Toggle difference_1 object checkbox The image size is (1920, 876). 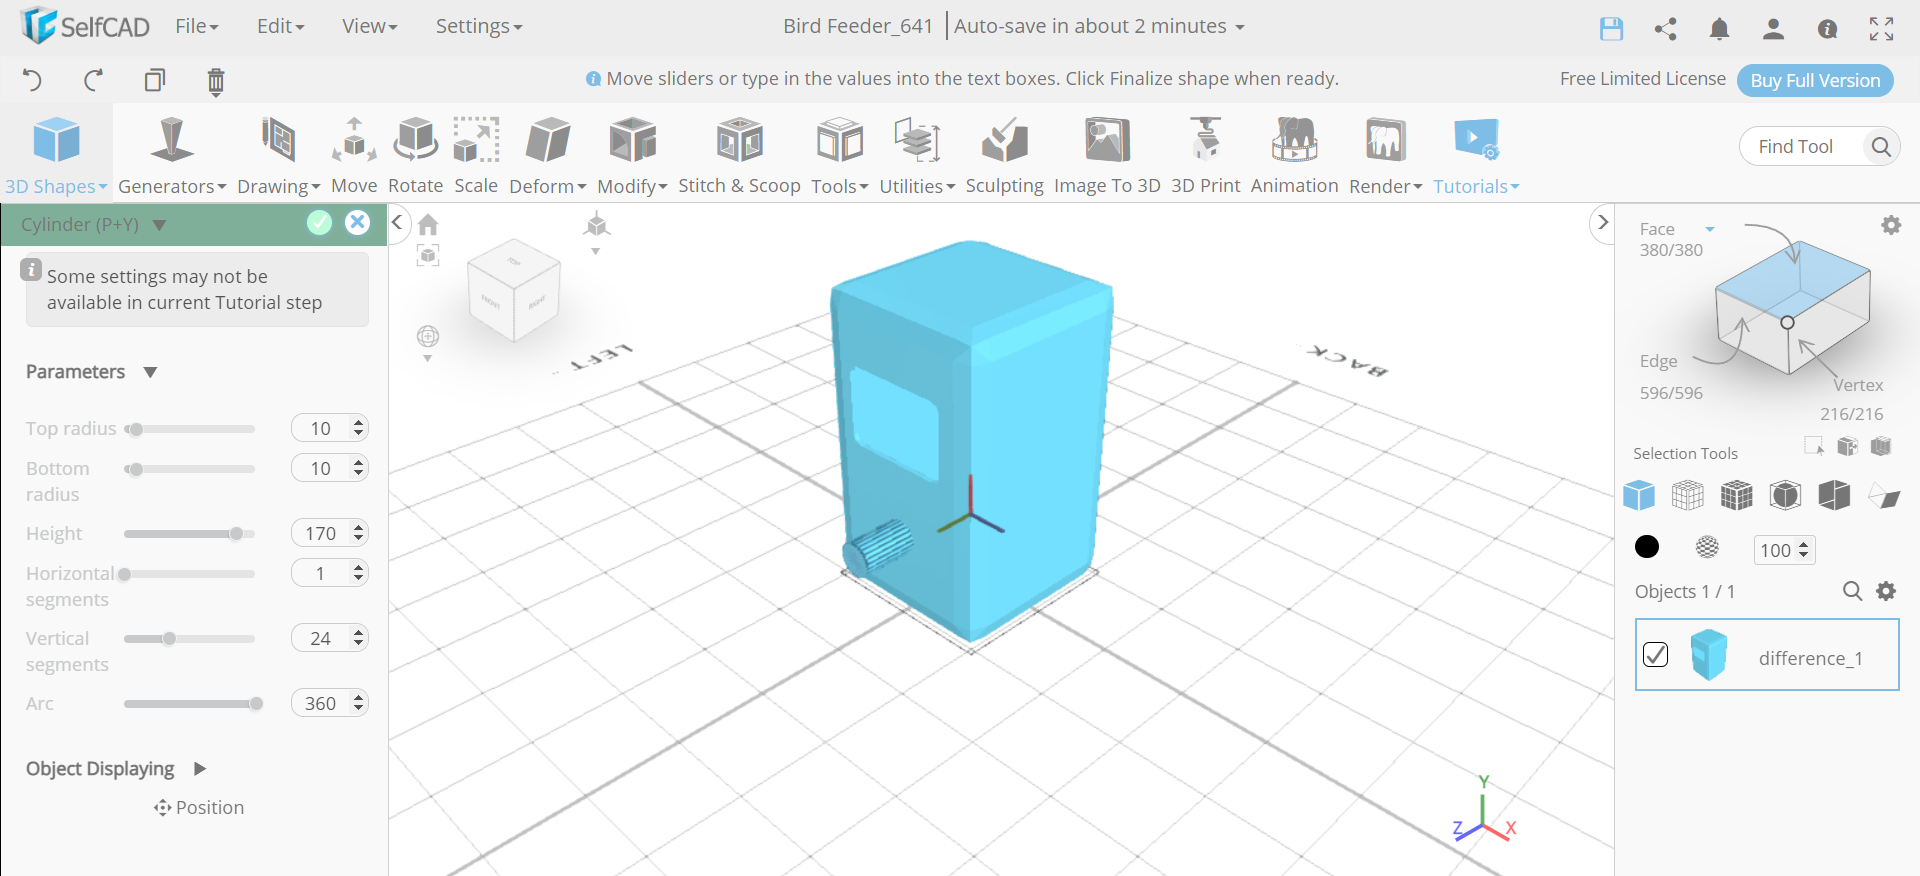[x=1656, y=655]
